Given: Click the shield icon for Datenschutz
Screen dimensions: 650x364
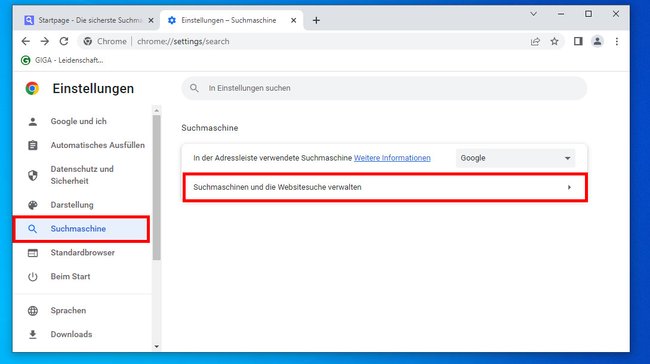Looking at the screenshot, I should (x=33, y=175).
